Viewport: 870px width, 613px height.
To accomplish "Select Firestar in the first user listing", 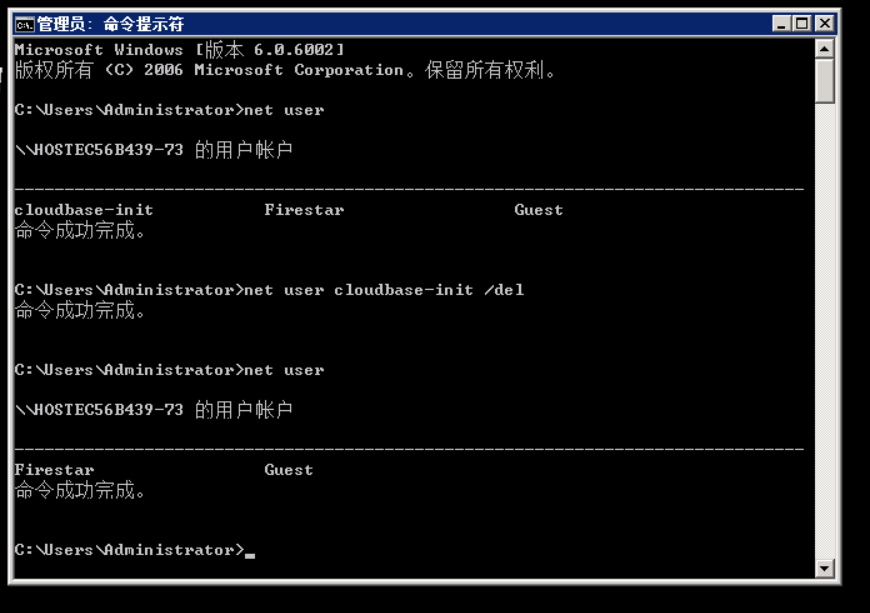I will (304, 210).
